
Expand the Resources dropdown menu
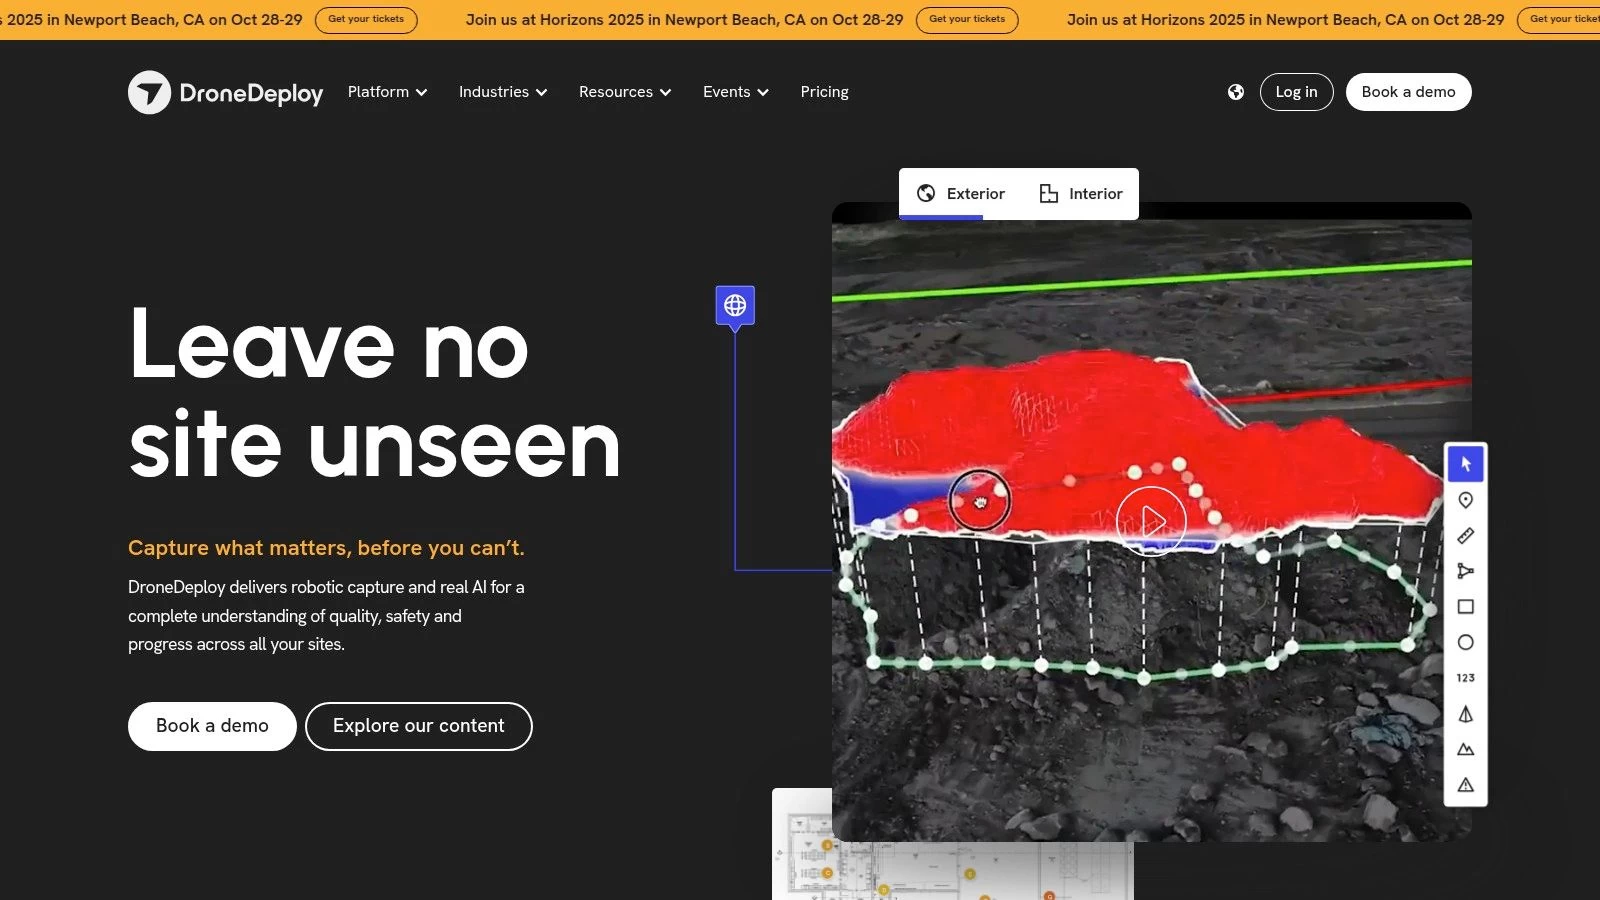(625, 92)
